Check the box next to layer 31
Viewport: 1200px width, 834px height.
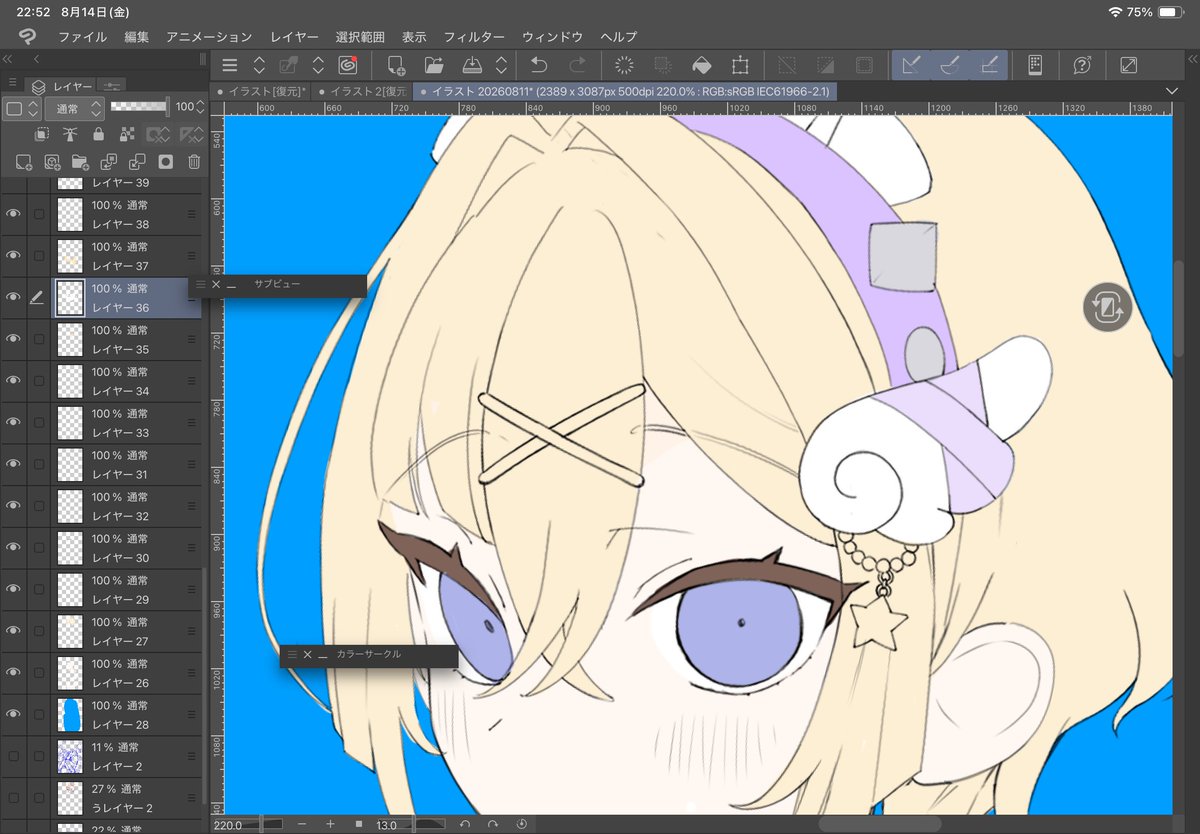pyautogui.click(x=39, y=464)
